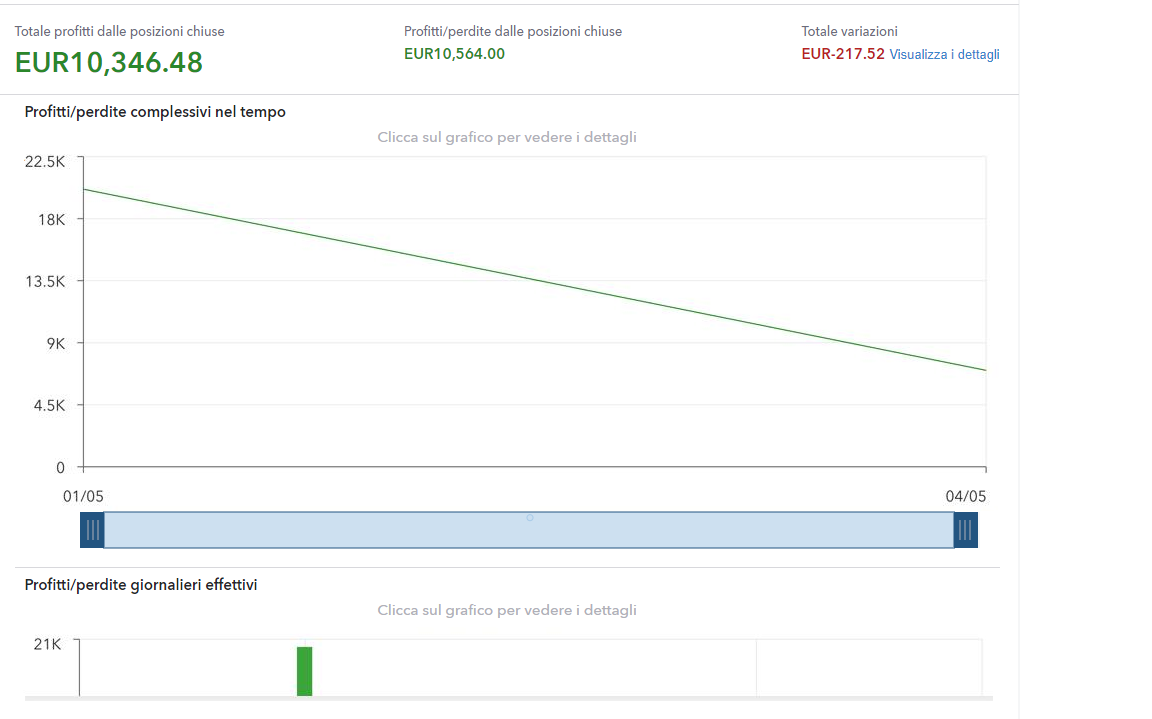Click the green bar in the daily profit chart

[304, 671]
